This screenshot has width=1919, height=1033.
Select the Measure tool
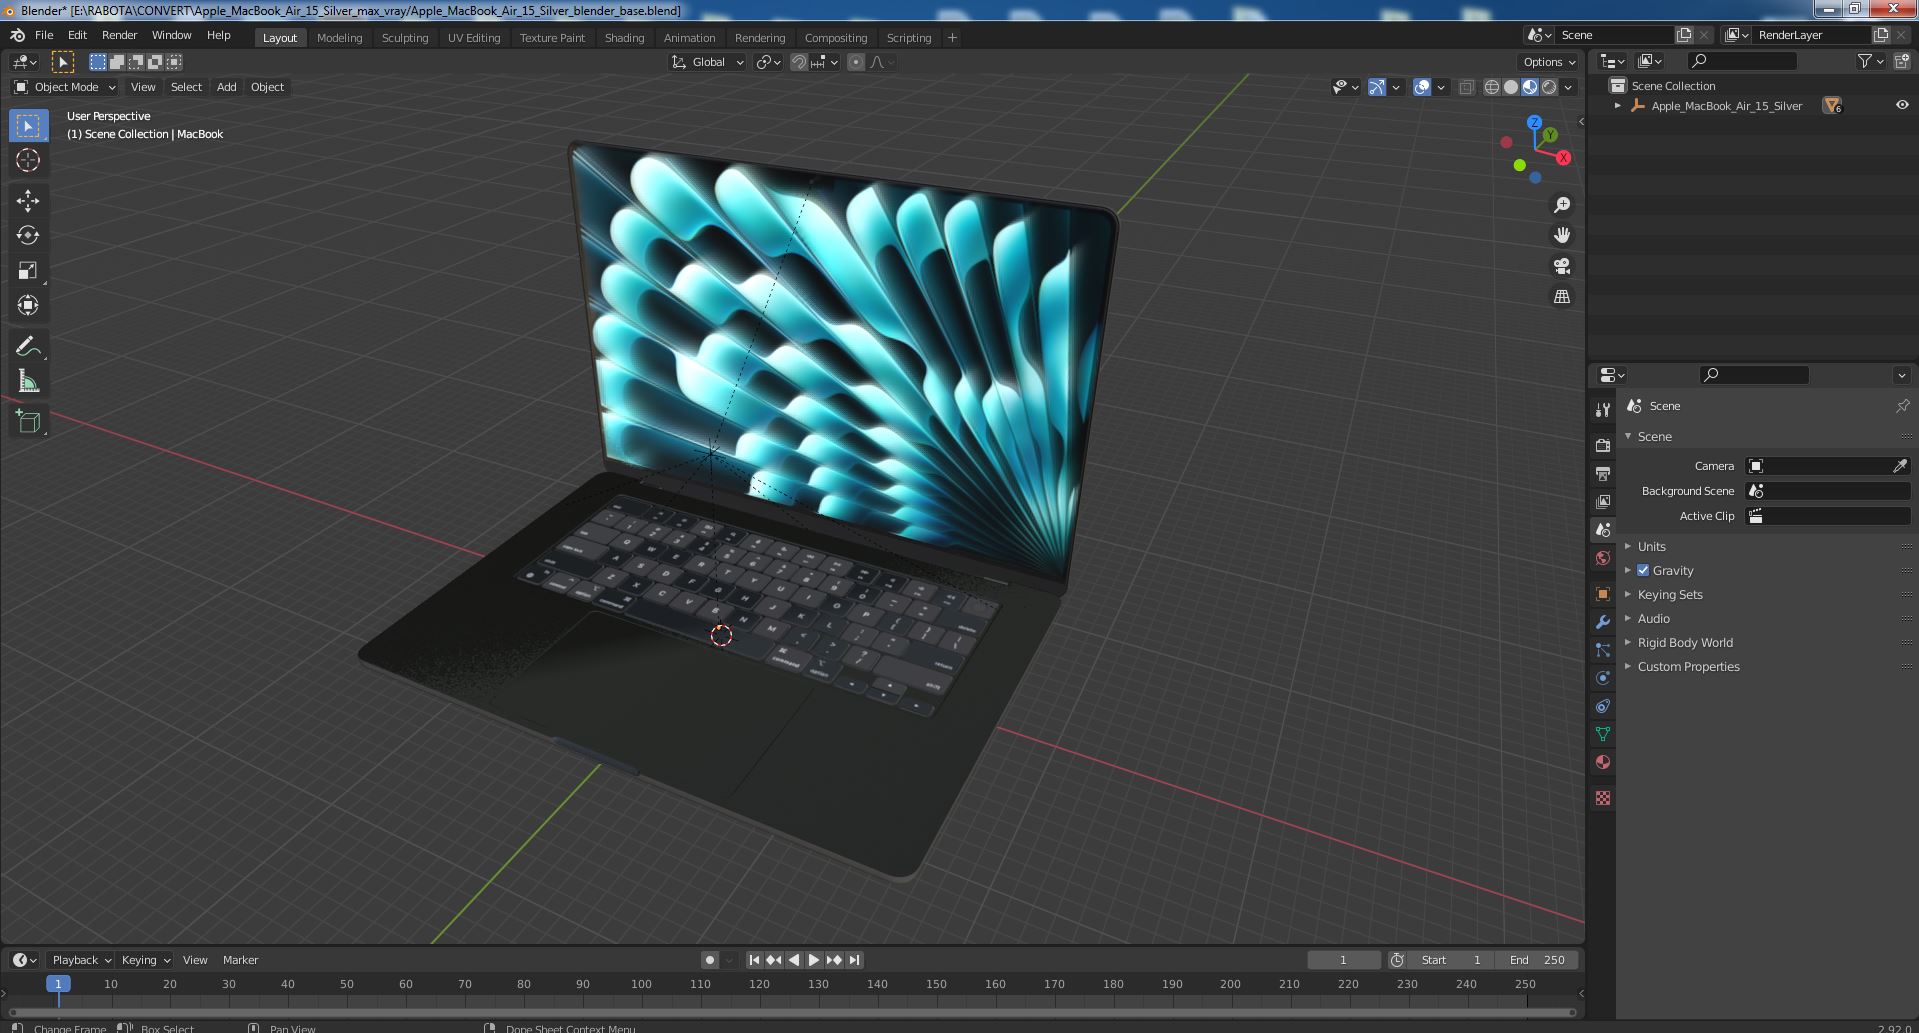pos(28,382)
